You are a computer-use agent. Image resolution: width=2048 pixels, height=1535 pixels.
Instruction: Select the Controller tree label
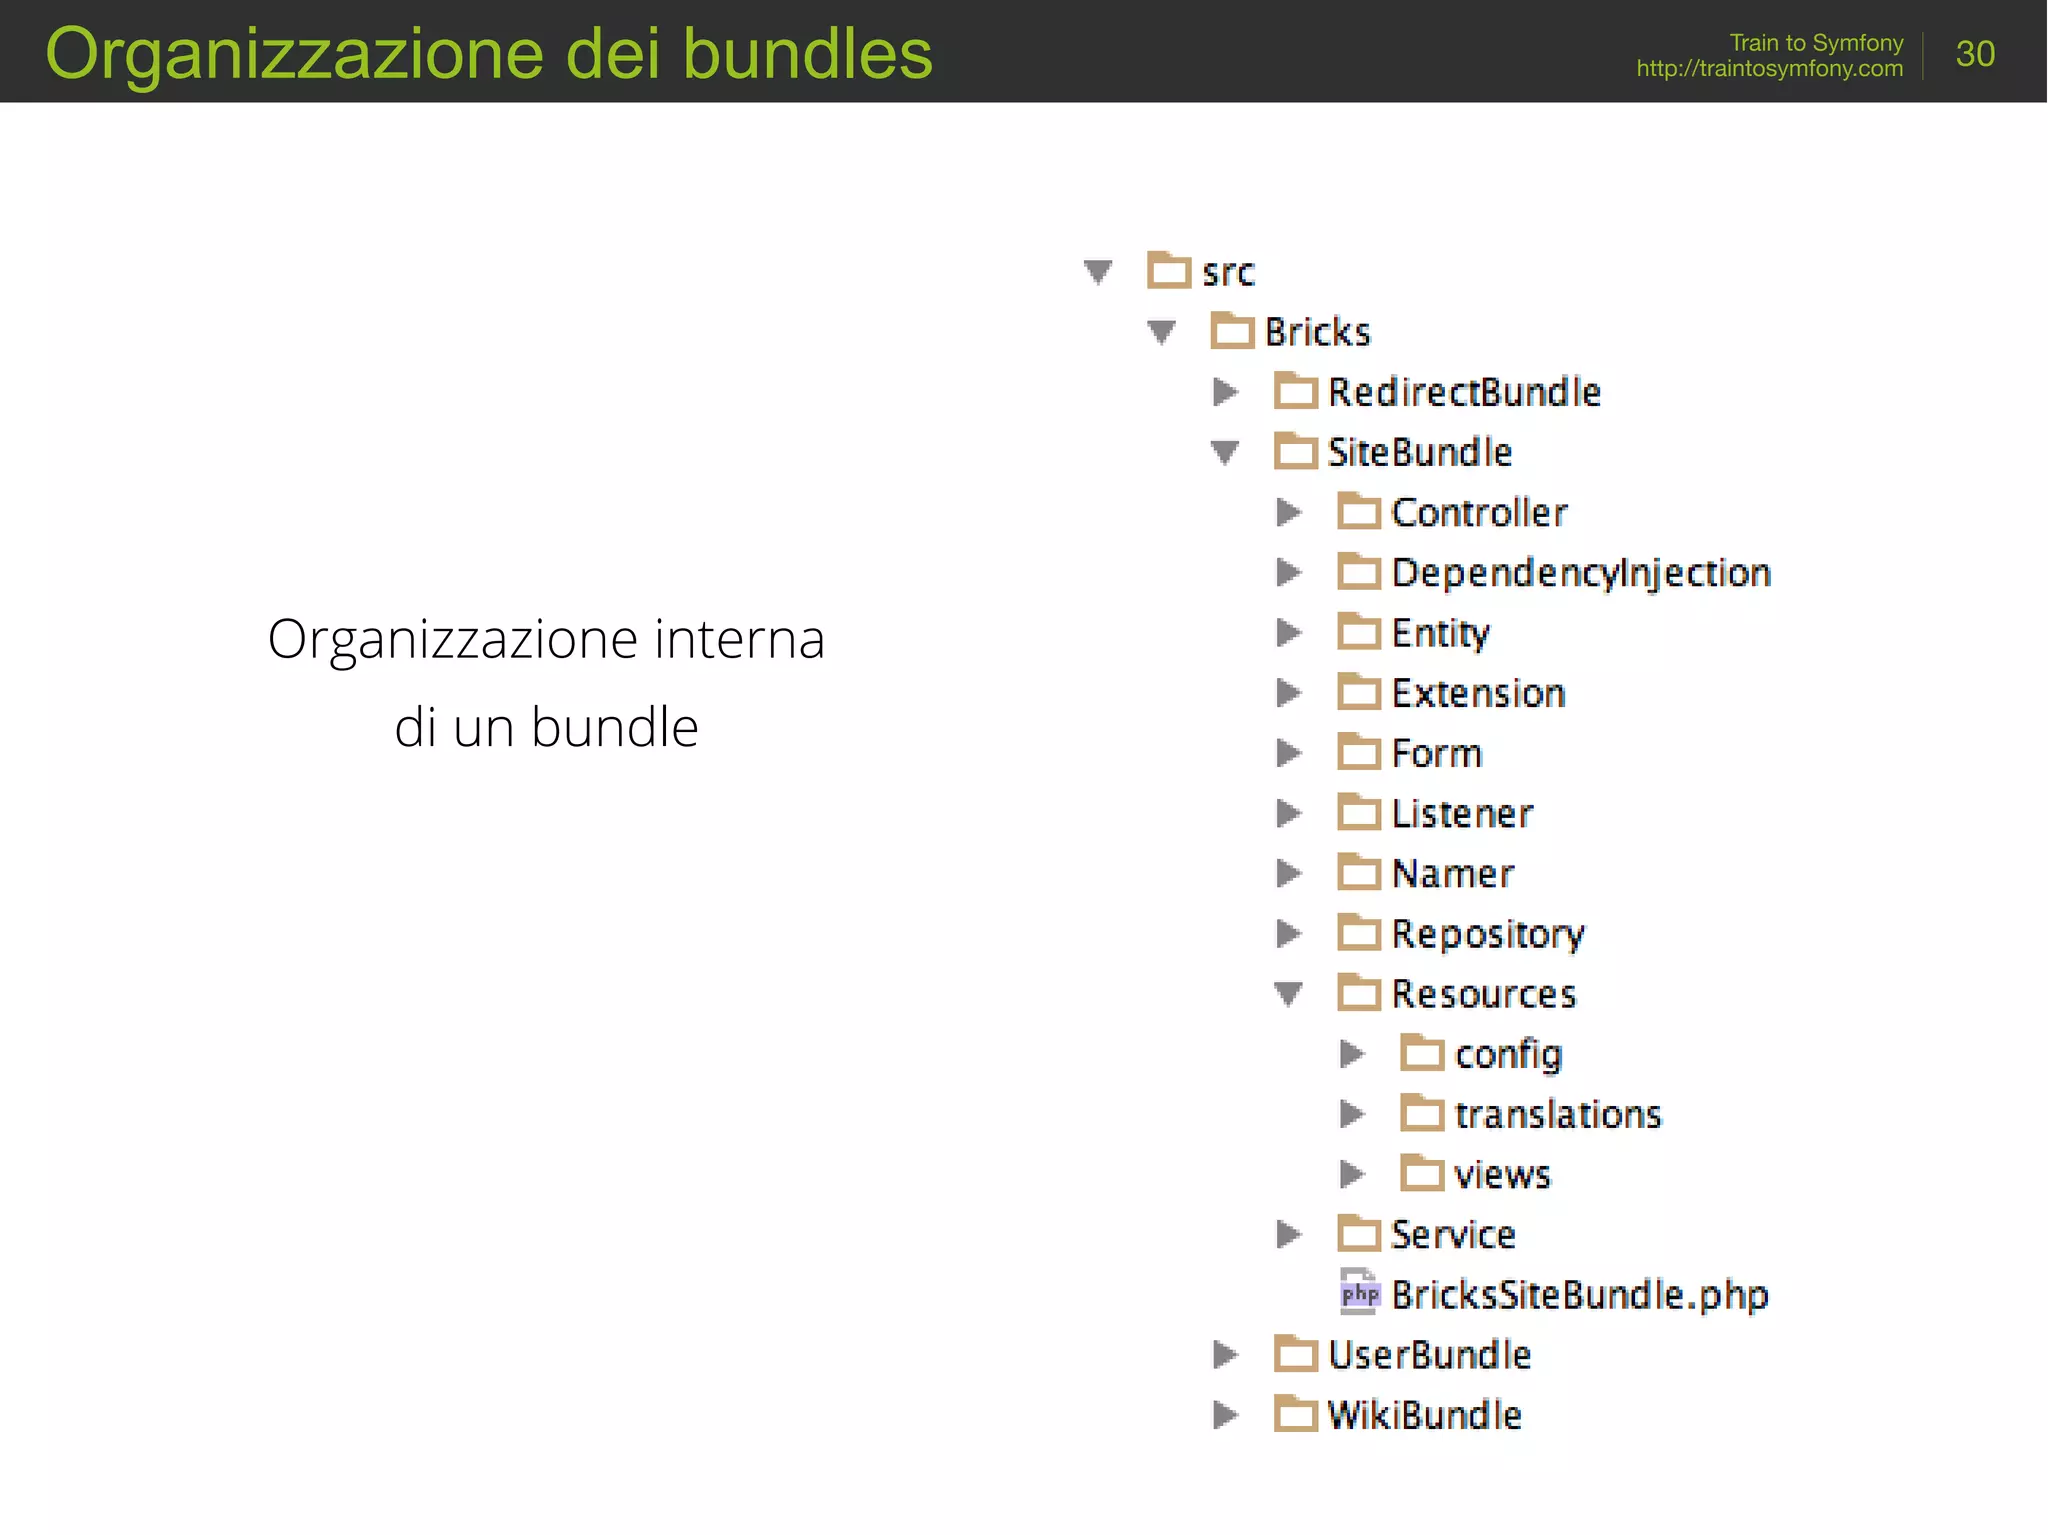[1479, 513]
